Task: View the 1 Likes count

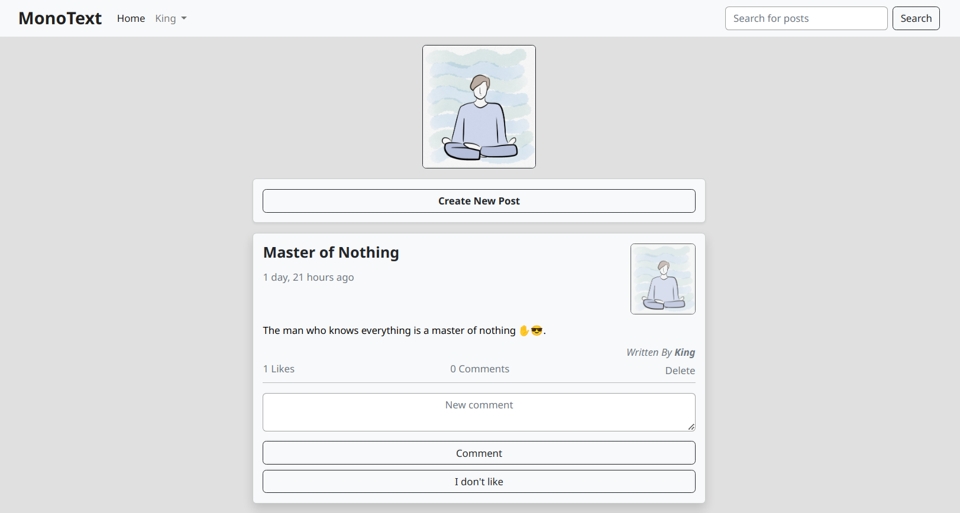Action: click(279, 369)
